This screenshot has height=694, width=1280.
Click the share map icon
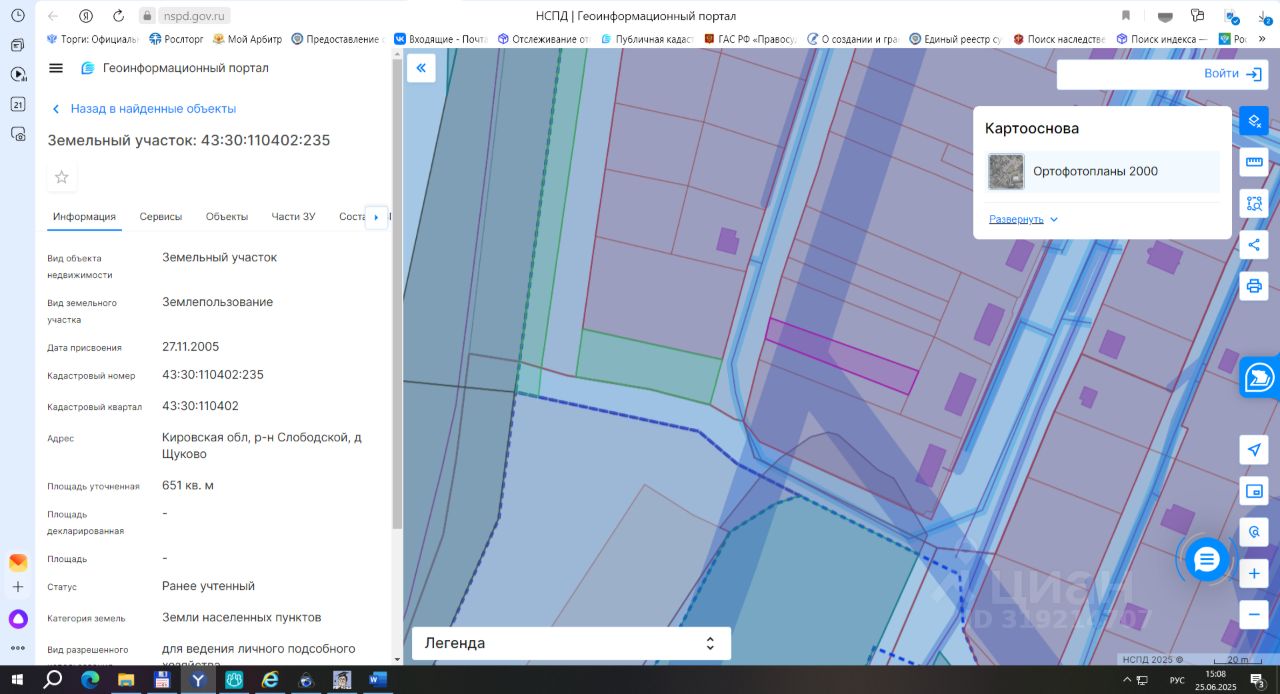pyautogui.click(x=1254, y=245)
